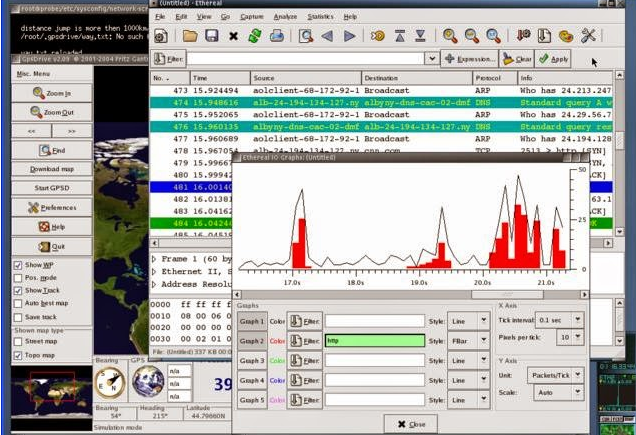
Task: Click the main display filter text field
Action: tap(306, 59)
